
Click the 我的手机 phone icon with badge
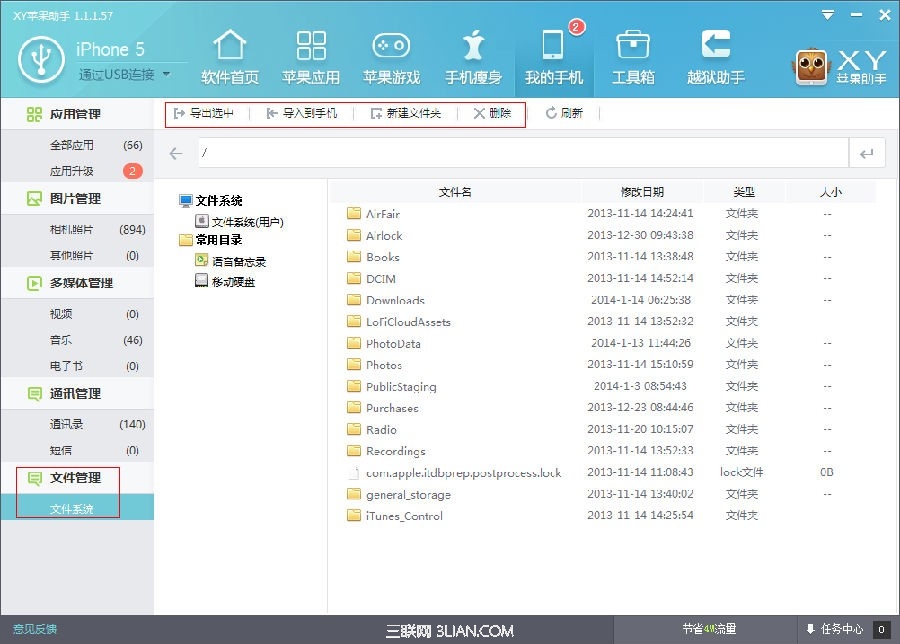553,55
